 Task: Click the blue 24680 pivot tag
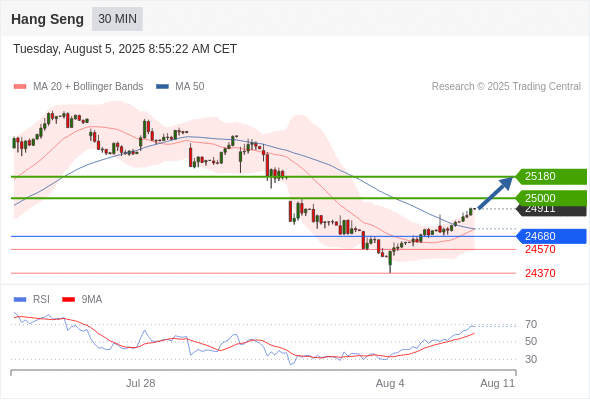click(550, 236)
